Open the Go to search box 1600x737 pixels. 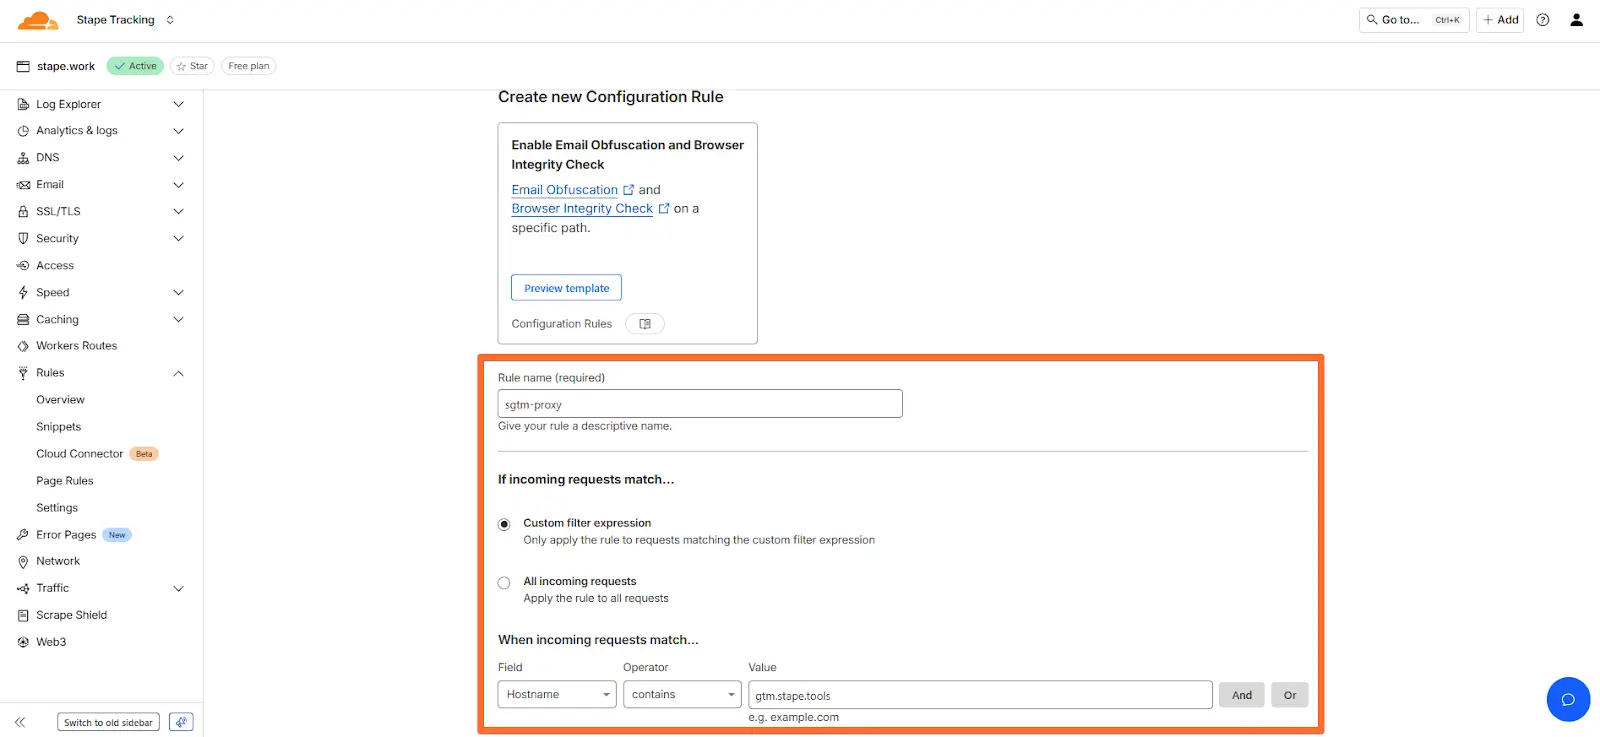[1414, 20]
